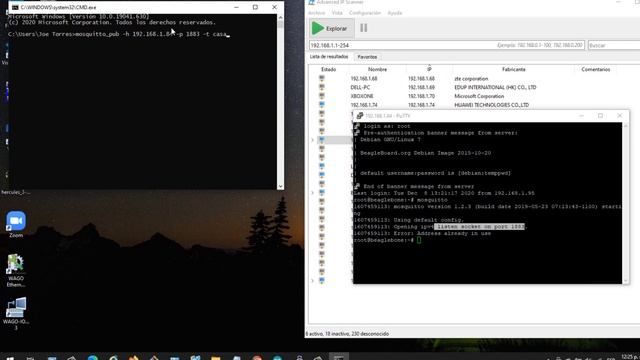
Task: Click the scanner status bar device count text
Action: [347, 334]
